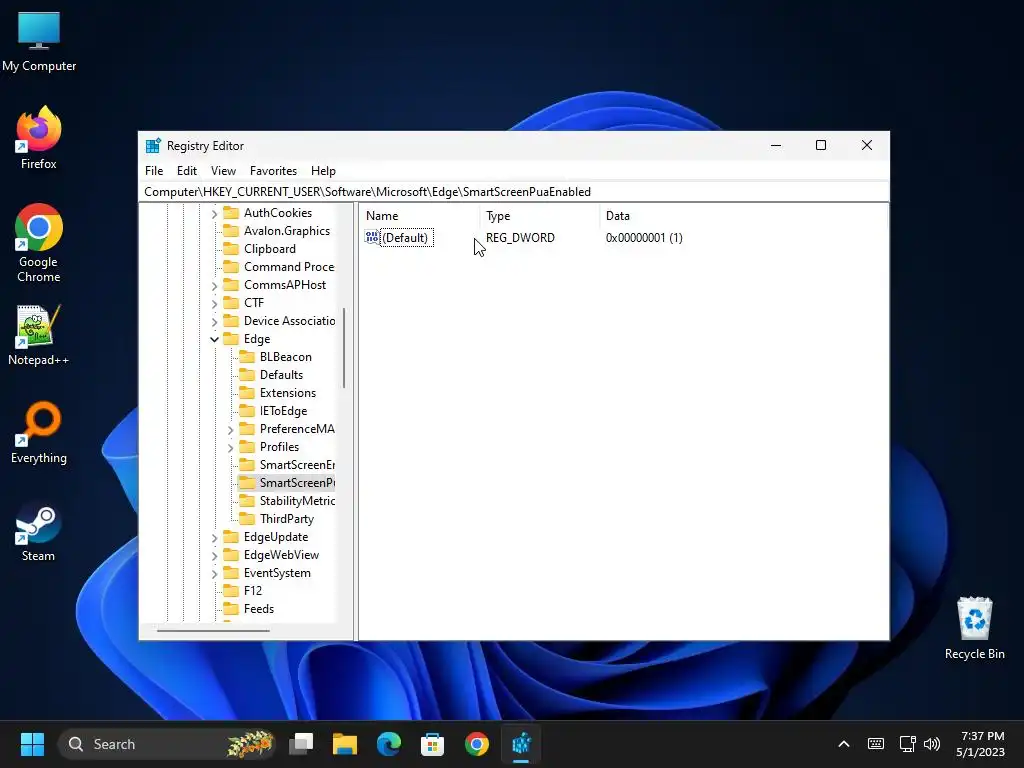Open Task View from the taskbar

(x=301, y=744)
